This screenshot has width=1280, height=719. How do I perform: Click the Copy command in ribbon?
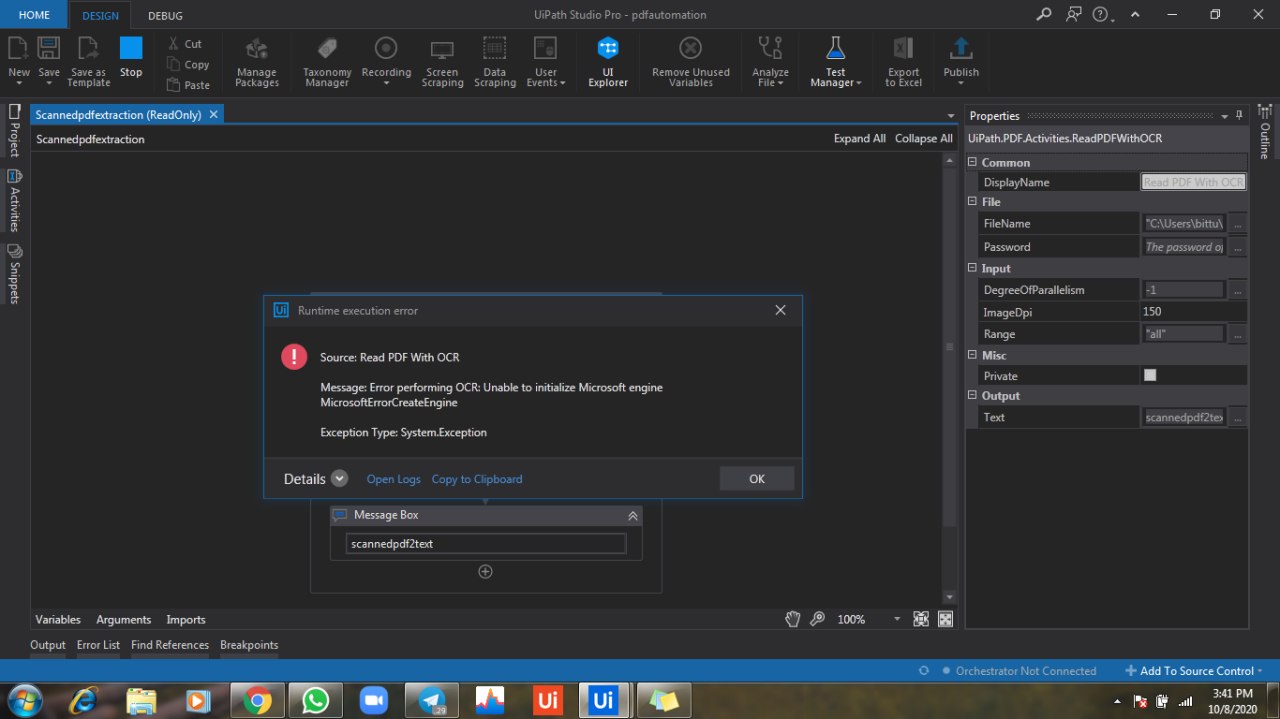(x=188, y=64)
